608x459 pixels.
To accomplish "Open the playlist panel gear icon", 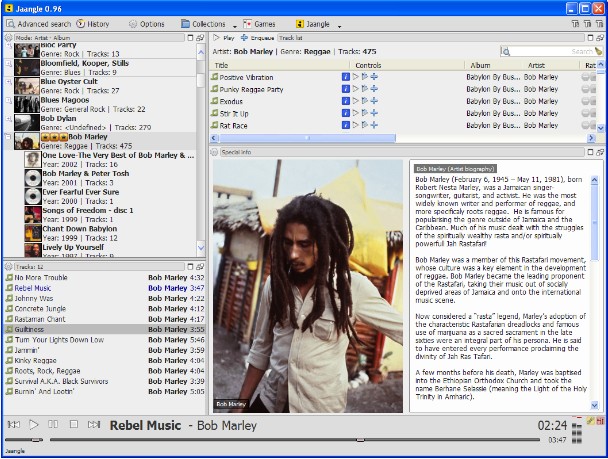I will tap(8, 267).
